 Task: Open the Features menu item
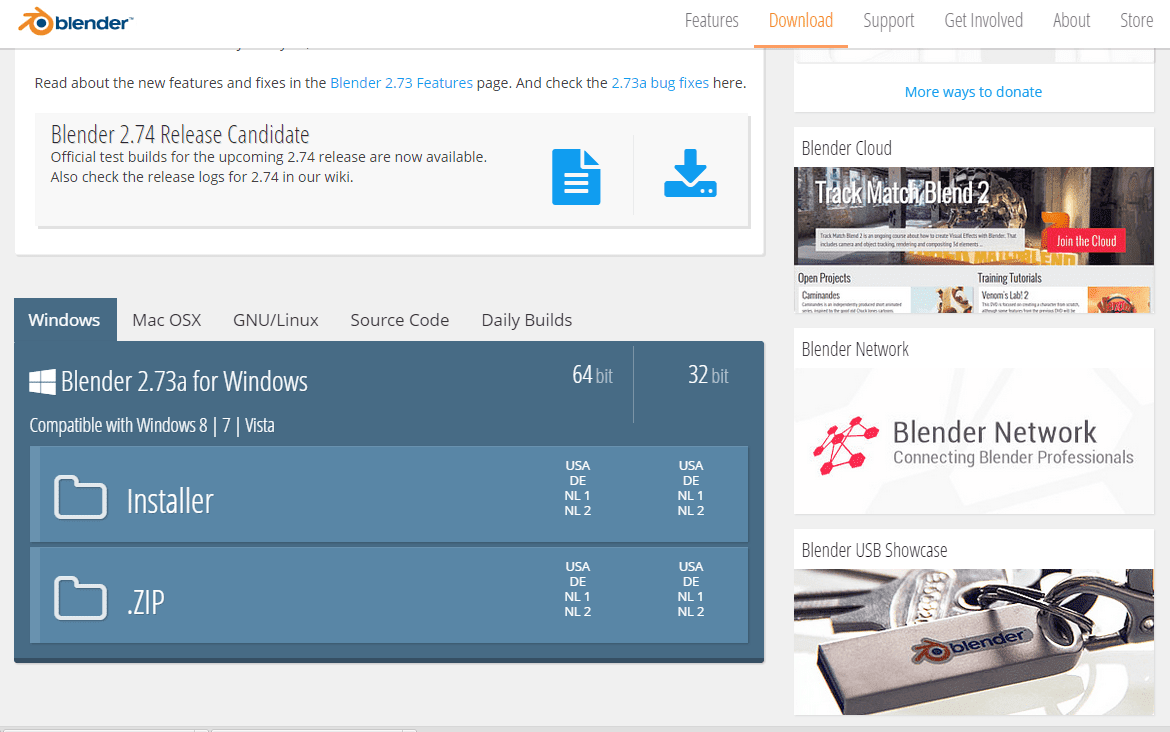(x=711, y=21)
